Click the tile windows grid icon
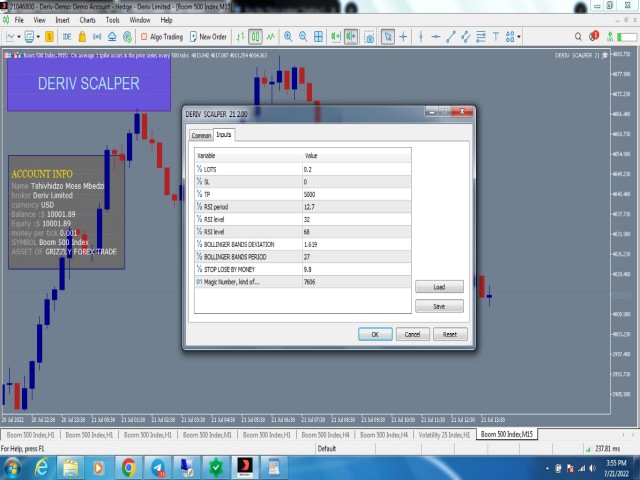 coord(318,37)
